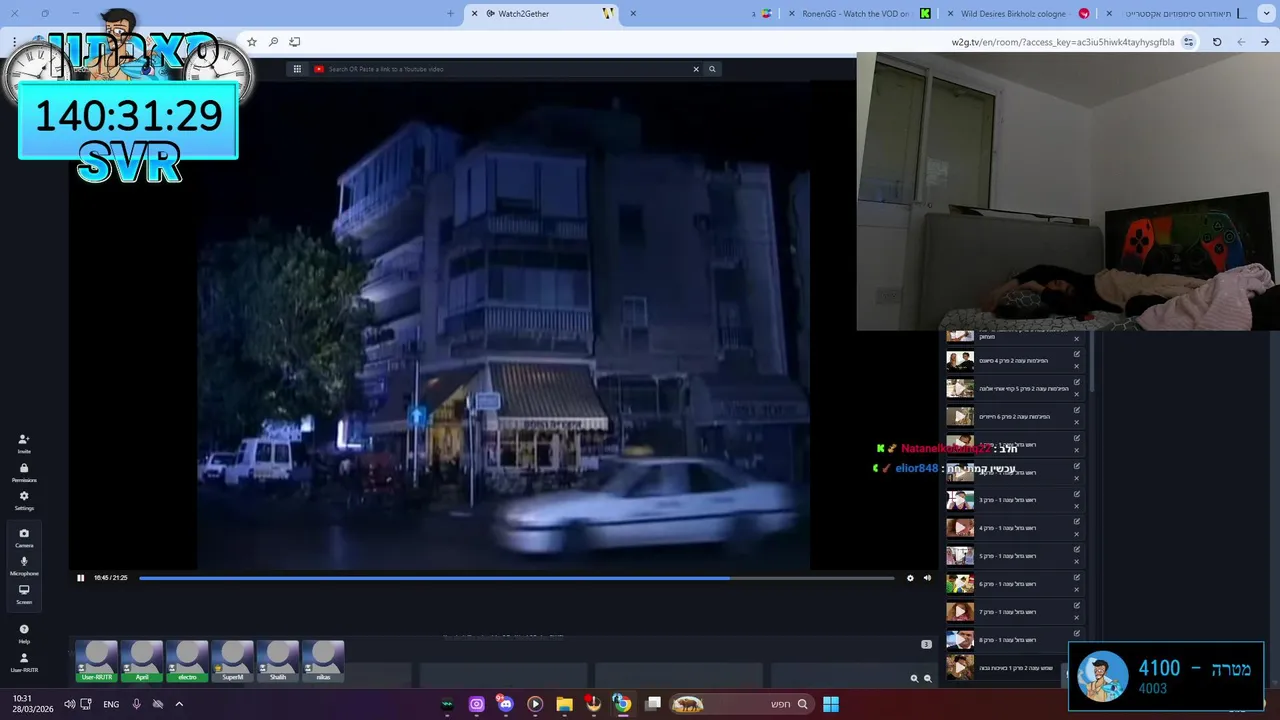
Task: Click the playlist panel scrollbar
Action: (x=1091, y=362)
